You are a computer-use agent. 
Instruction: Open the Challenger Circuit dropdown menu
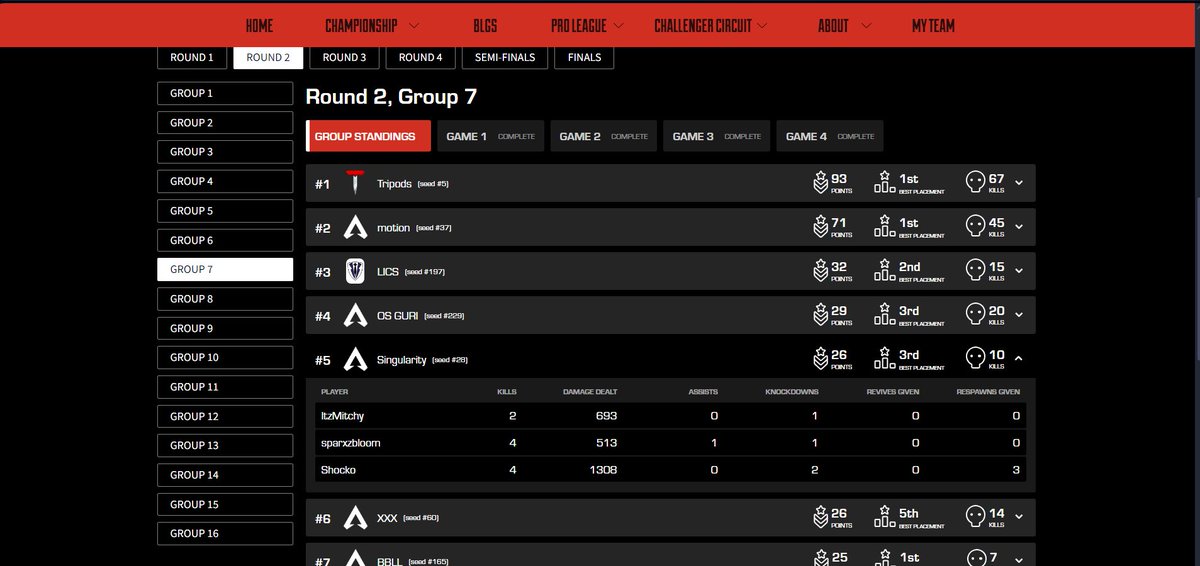(711, 26)
